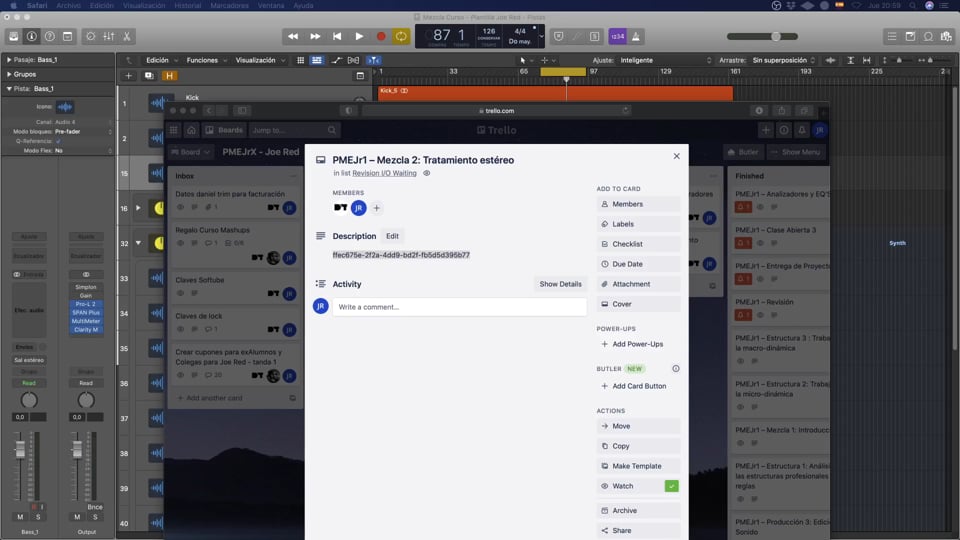Open the Visualización menu in tracks area
The height and width of the screenshot is (540, 960).
click(260, 60)
